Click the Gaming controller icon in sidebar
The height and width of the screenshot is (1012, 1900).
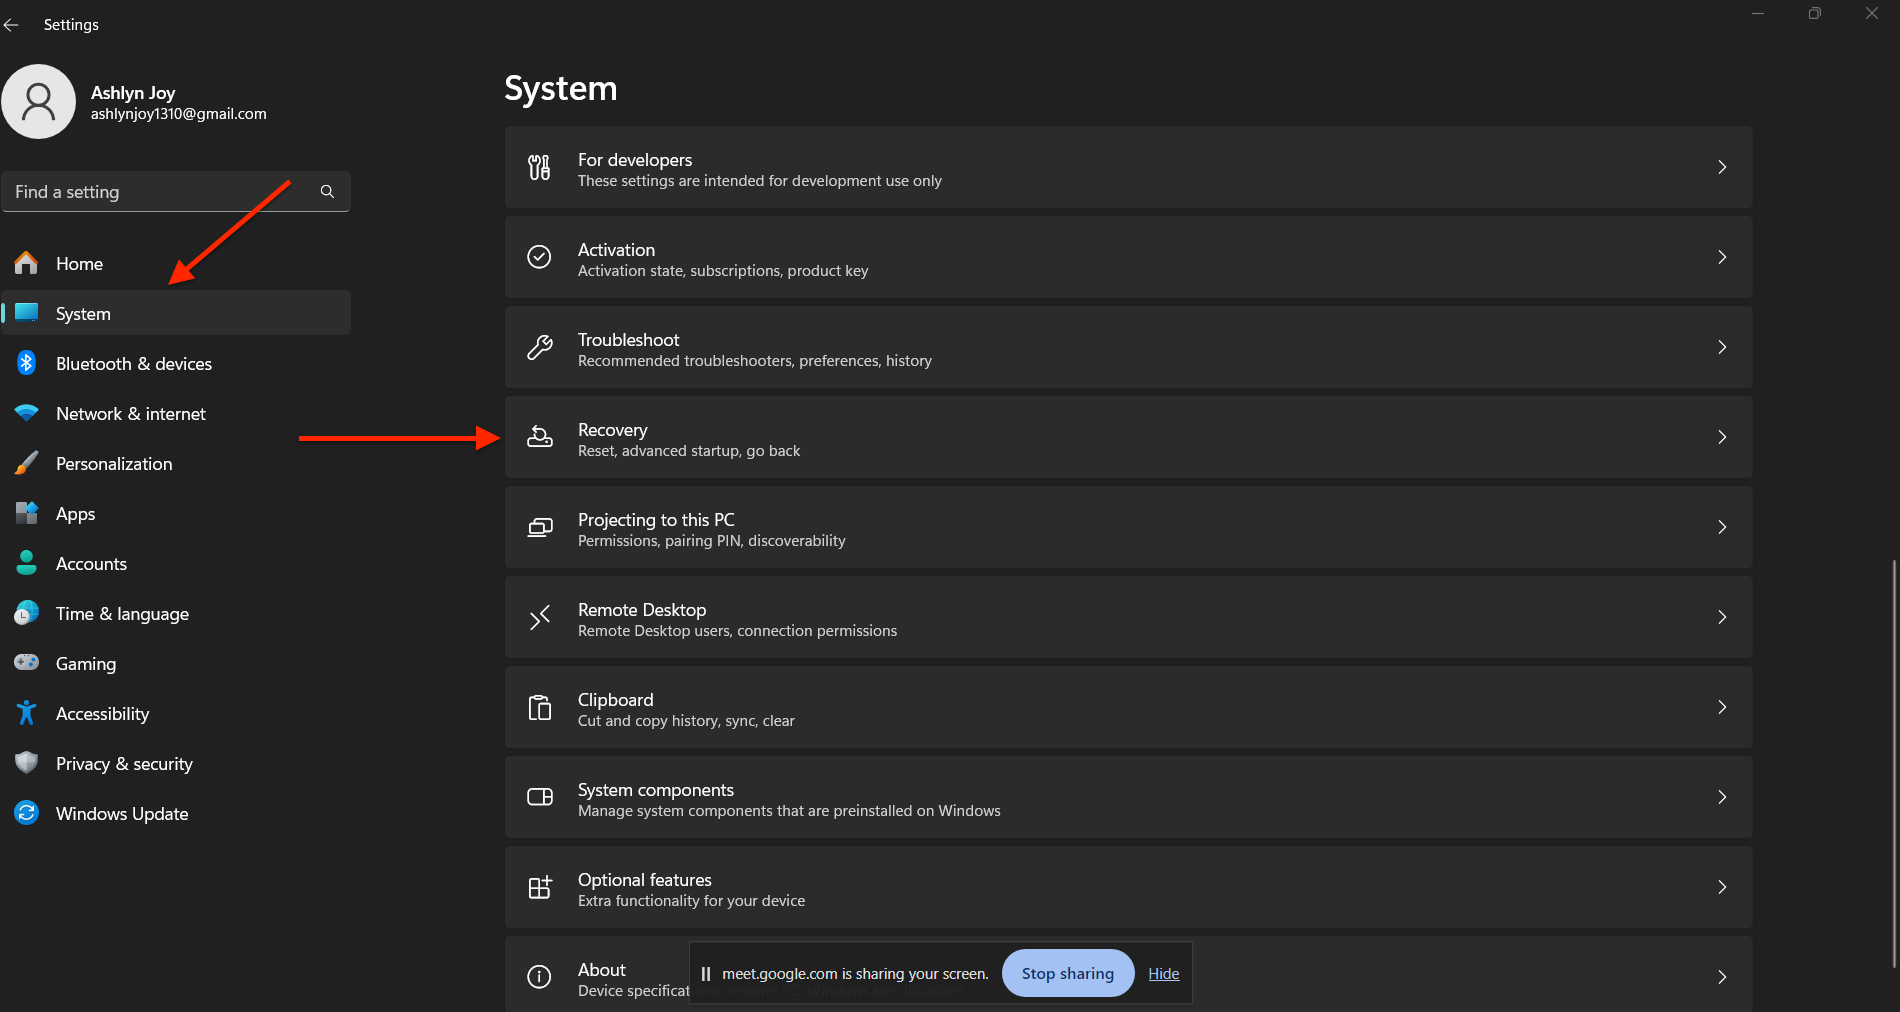tap(27, 663)
